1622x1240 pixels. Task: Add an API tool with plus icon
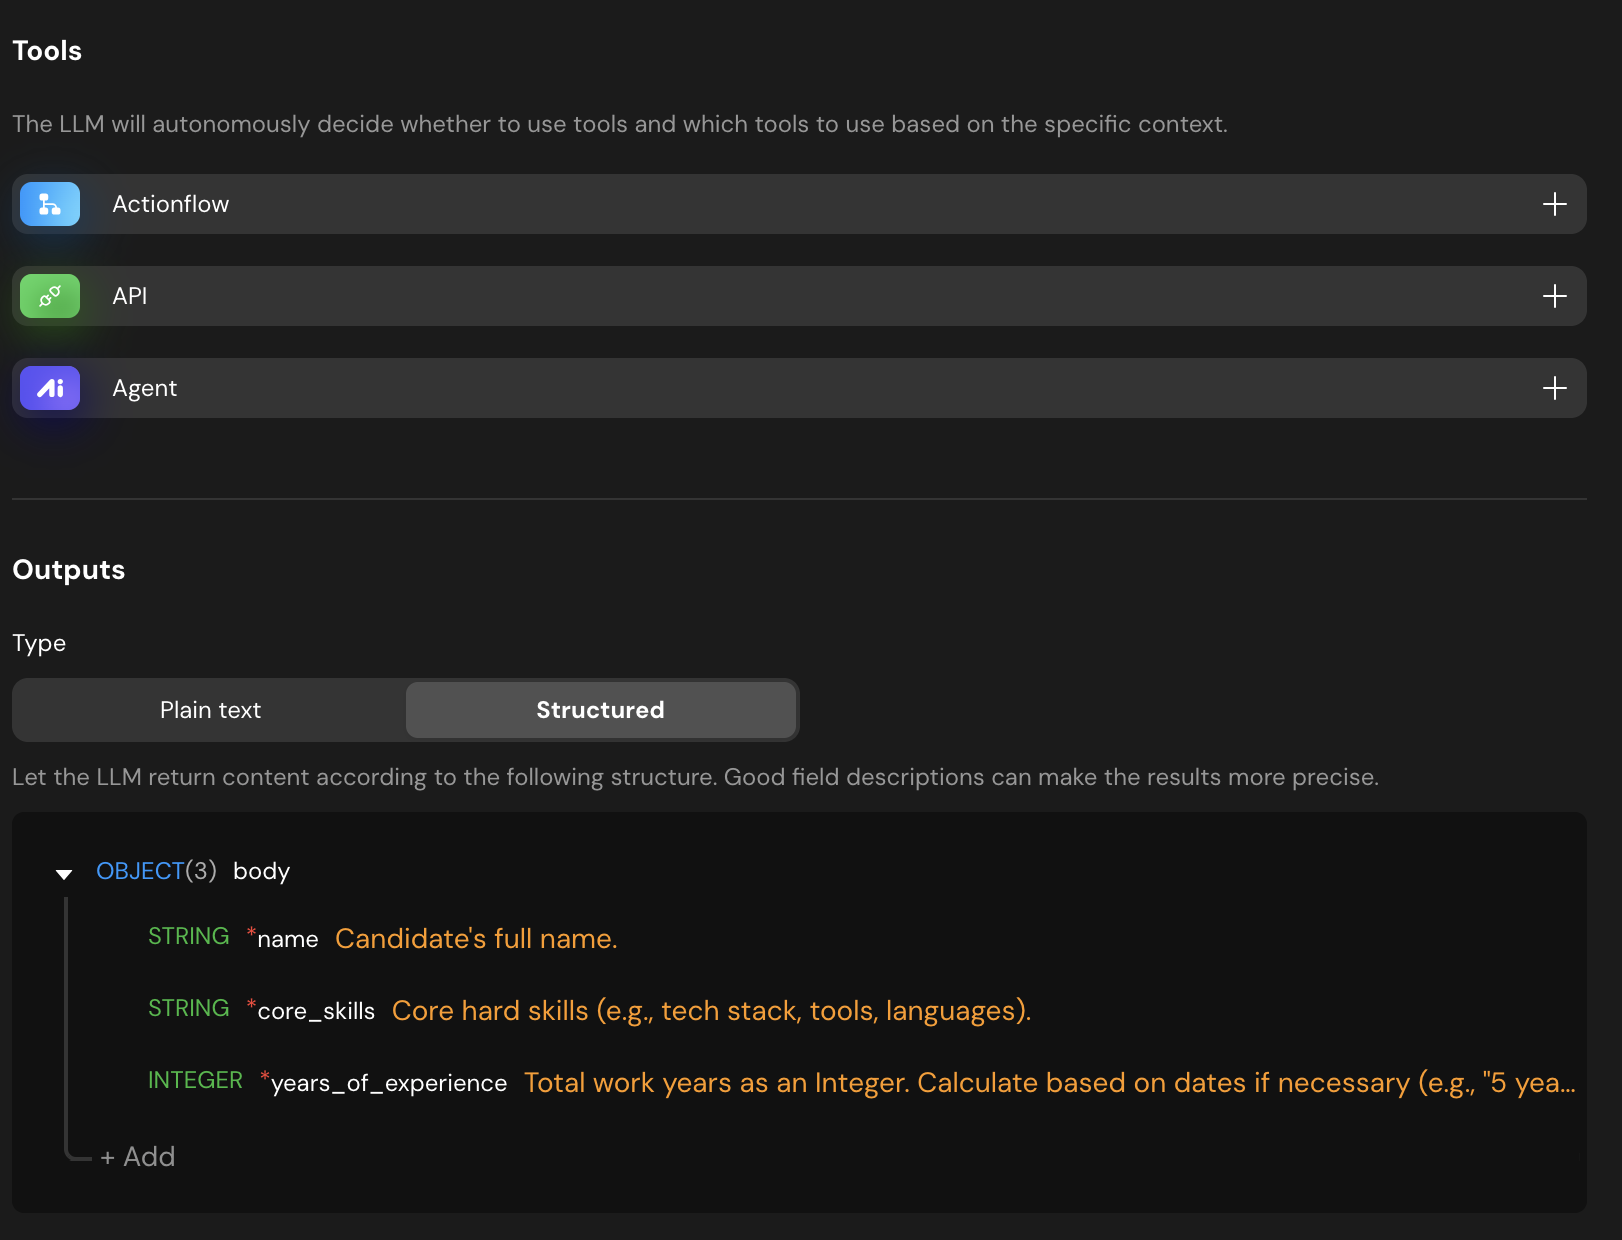(x=1554, y=296)
